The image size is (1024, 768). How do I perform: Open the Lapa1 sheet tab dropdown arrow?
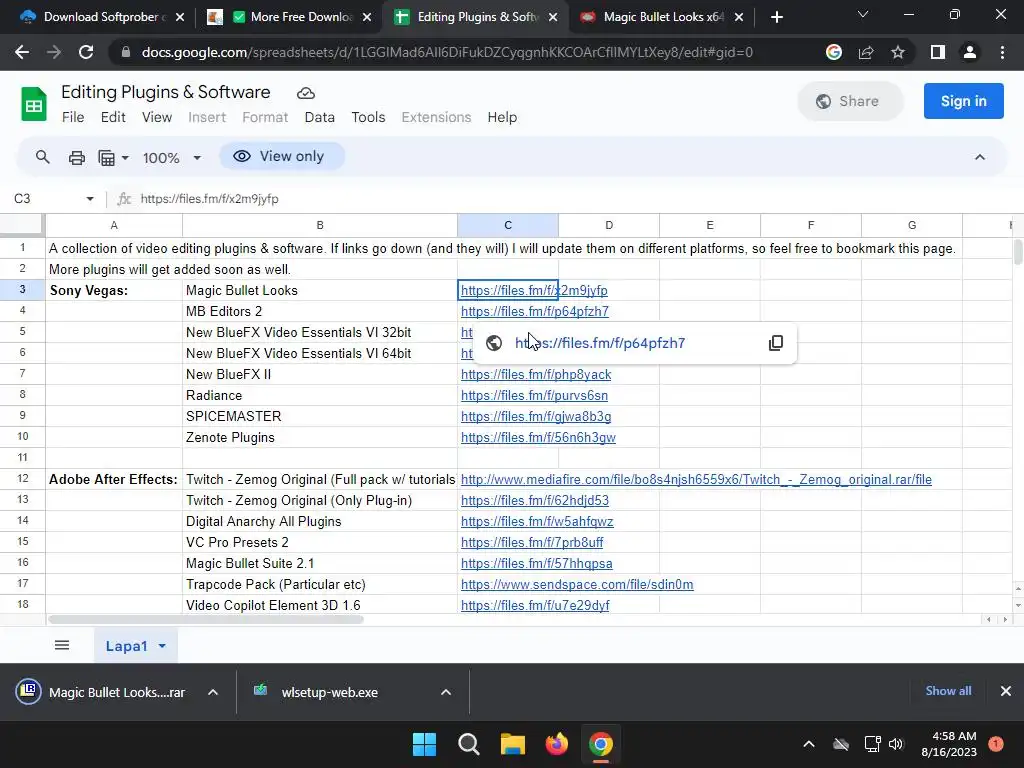click(162, 646)
